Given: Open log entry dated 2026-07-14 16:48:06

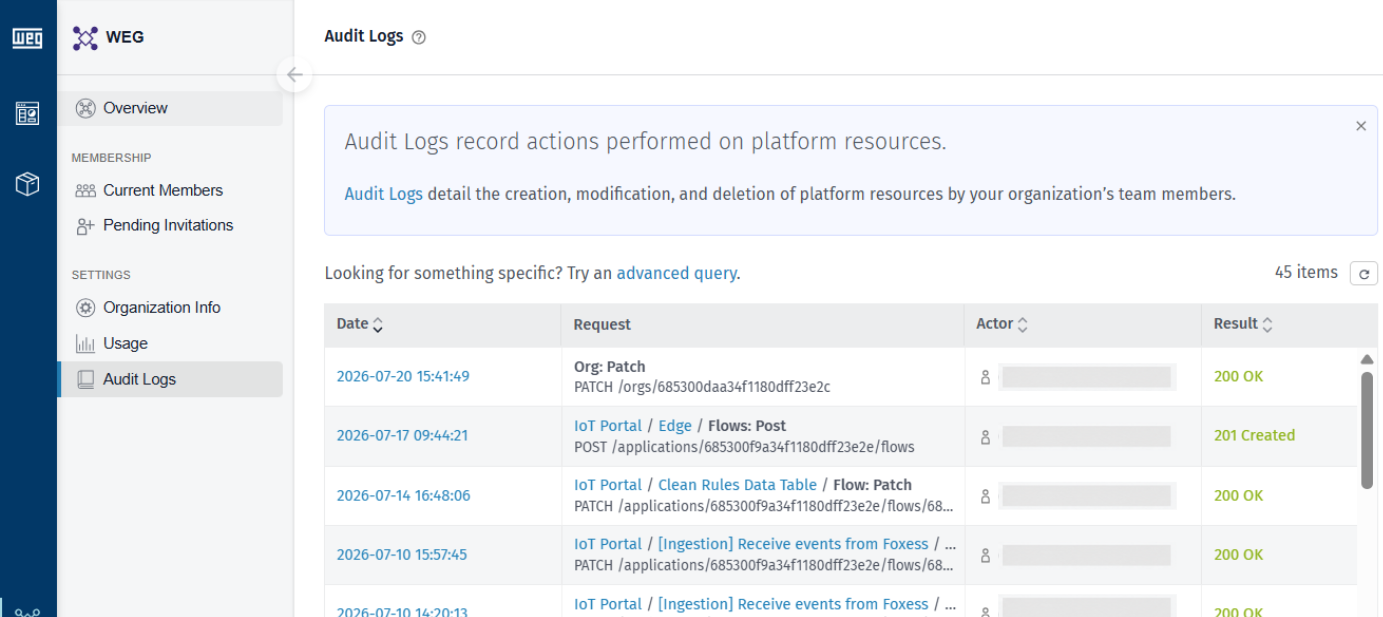Looking at the screenshot, I should (403, 496).
